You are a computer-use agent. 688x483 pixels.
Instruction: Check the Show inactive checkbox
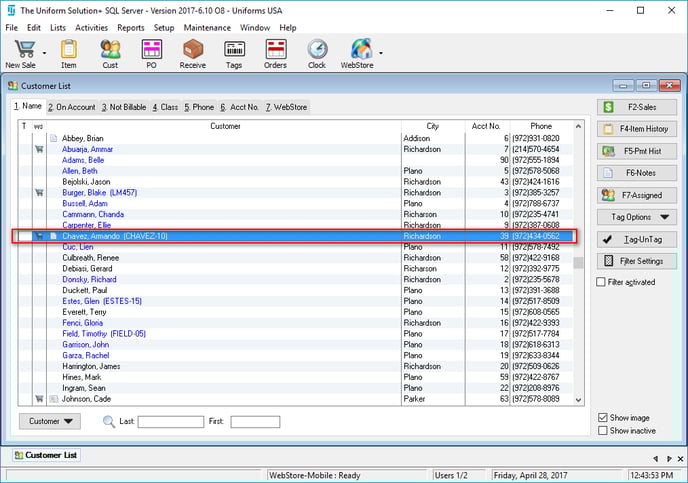[x=601, y=431]
